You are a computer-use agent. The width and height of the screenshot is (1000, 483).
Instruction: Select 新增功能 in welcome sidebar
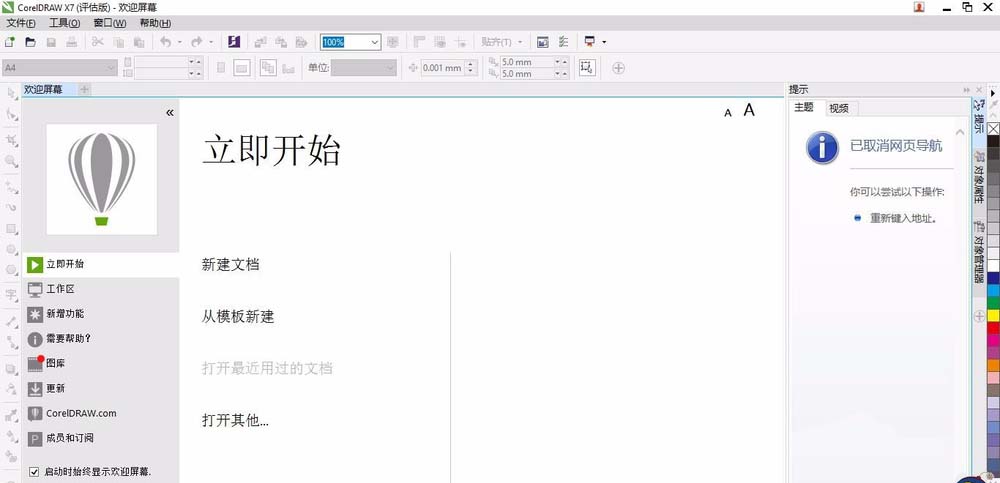[x=101, y=315]
